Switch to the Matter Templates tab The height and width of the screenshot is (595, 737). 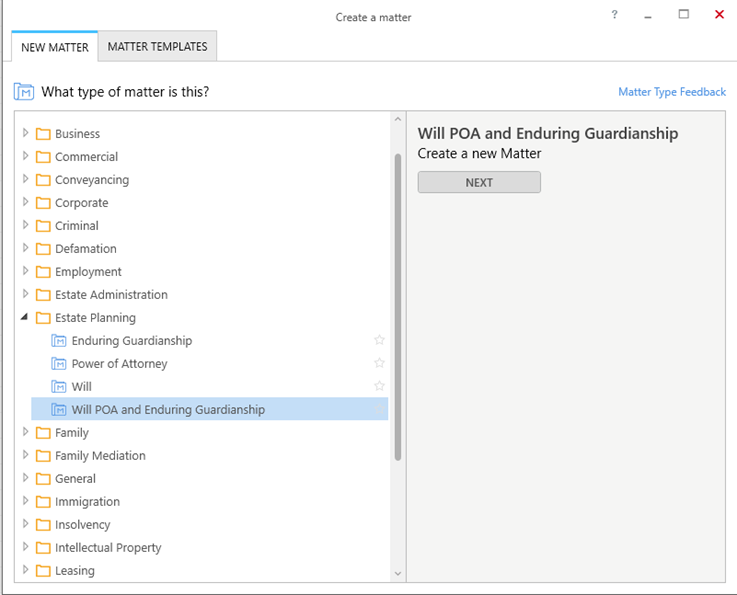tap(157, 47)
